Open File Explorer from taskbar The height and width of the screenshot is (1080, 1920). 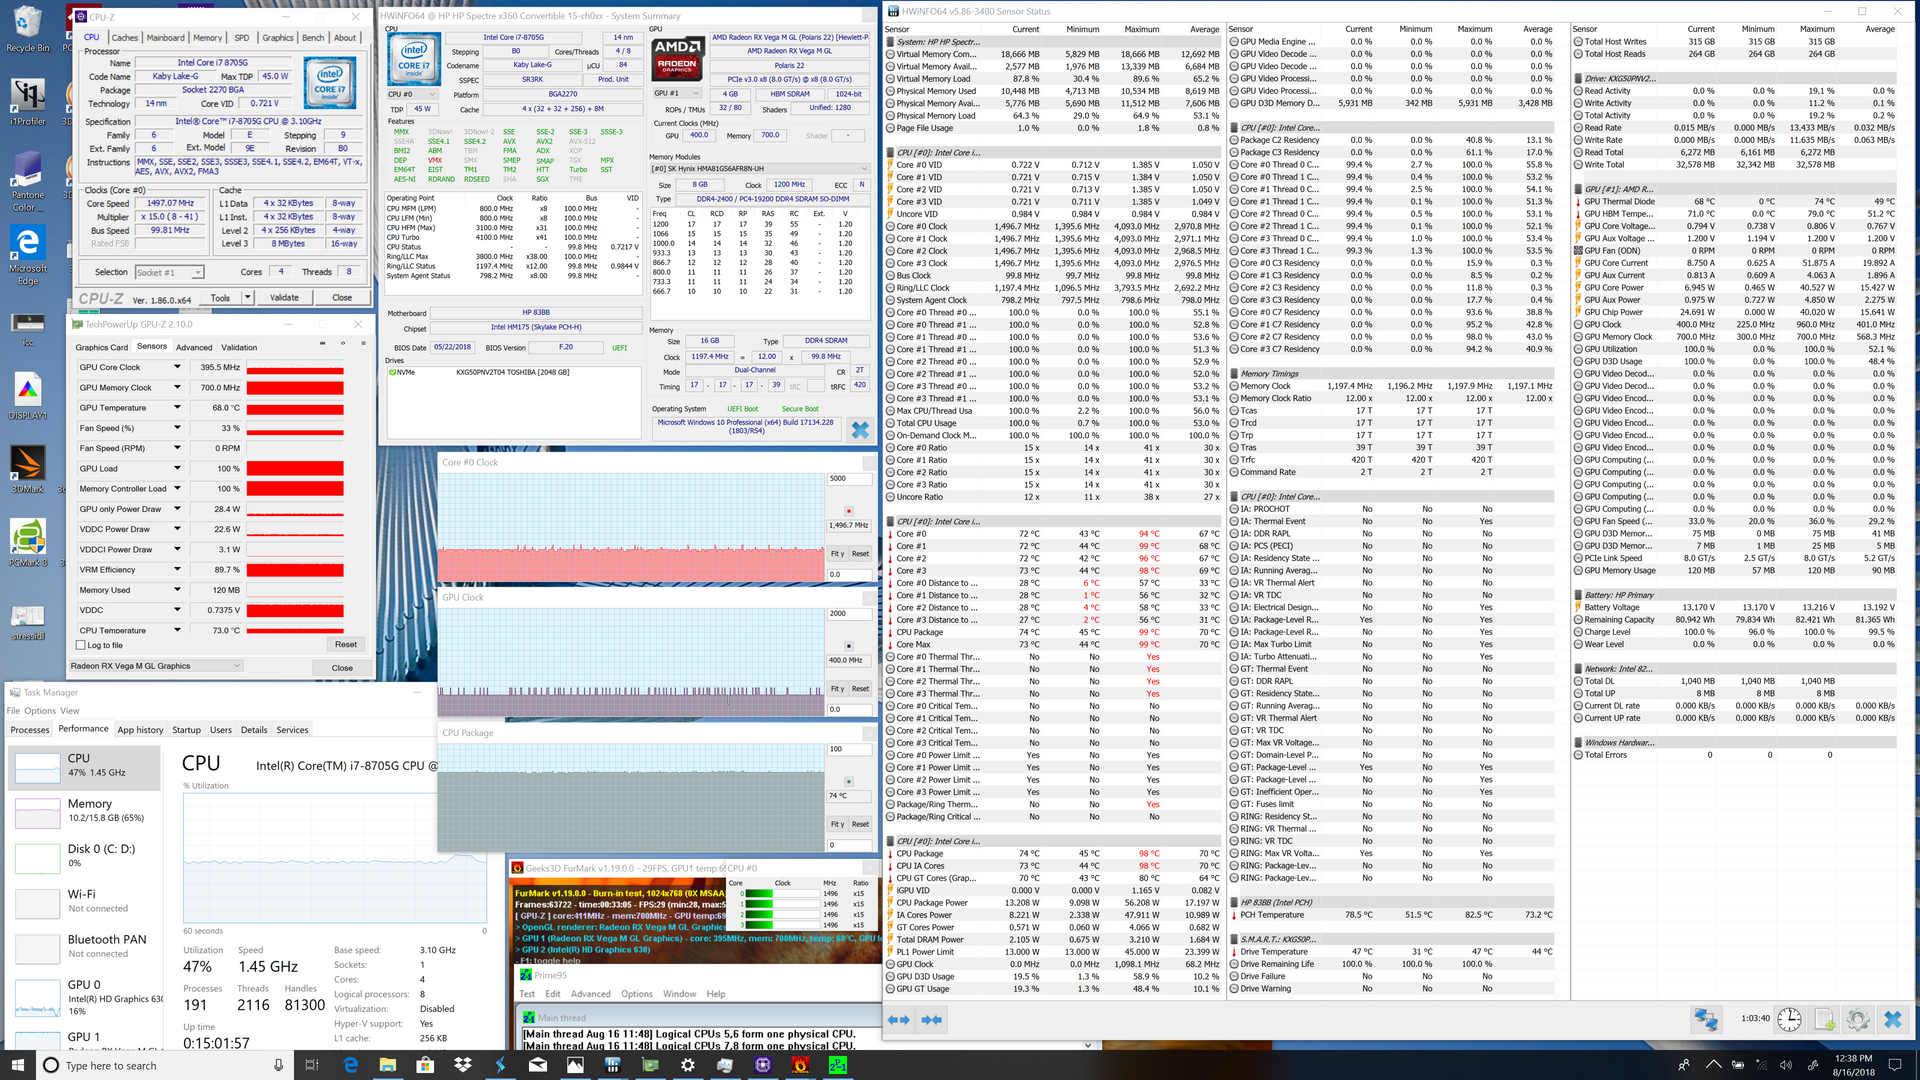coord(387,1065)
